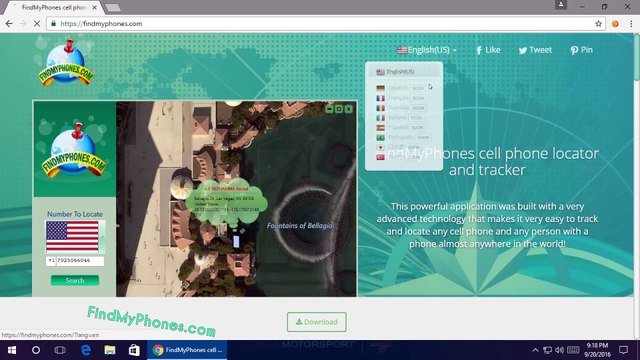Choose English(US) in the language list

point(404,72)
